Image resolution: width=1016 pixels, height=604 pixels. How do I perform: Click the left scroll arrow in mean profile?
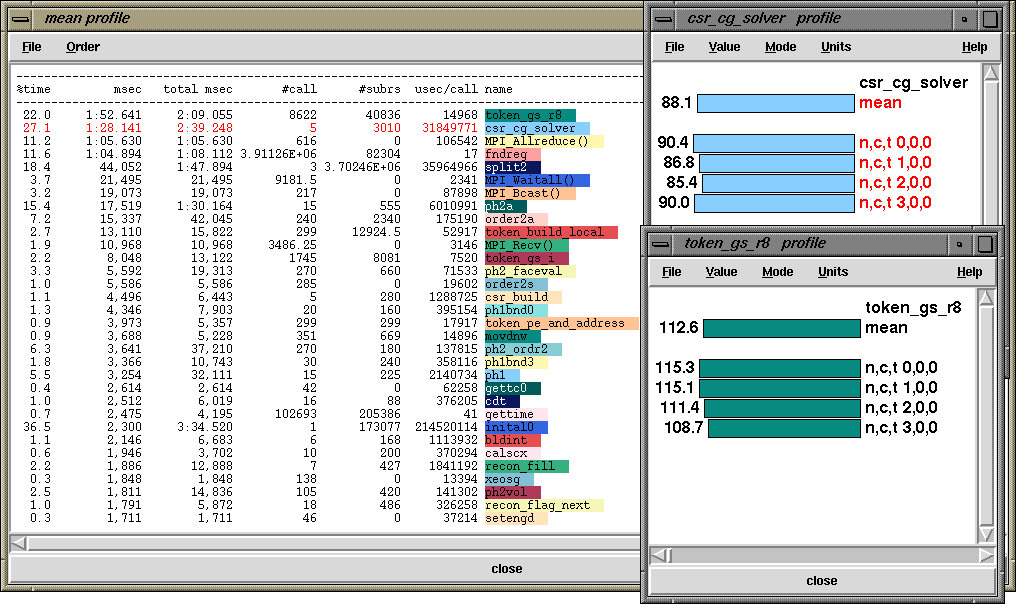tap(19, 543)
